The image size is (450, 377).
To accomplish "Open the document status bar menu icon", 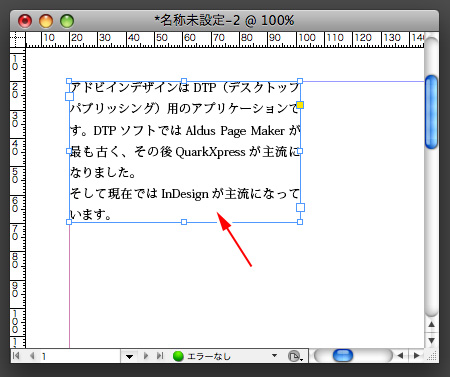I will click(295, 356).
